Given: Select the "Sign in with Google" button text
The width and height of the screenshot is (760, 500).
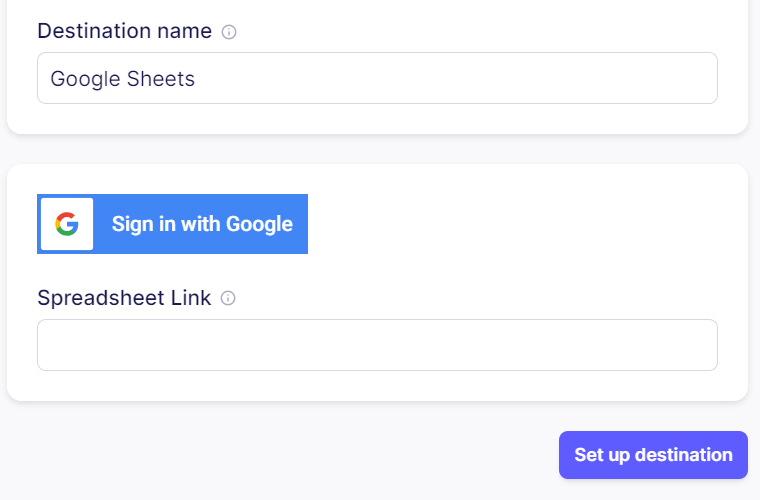Looking at the screenshot, I should (202, 224).
